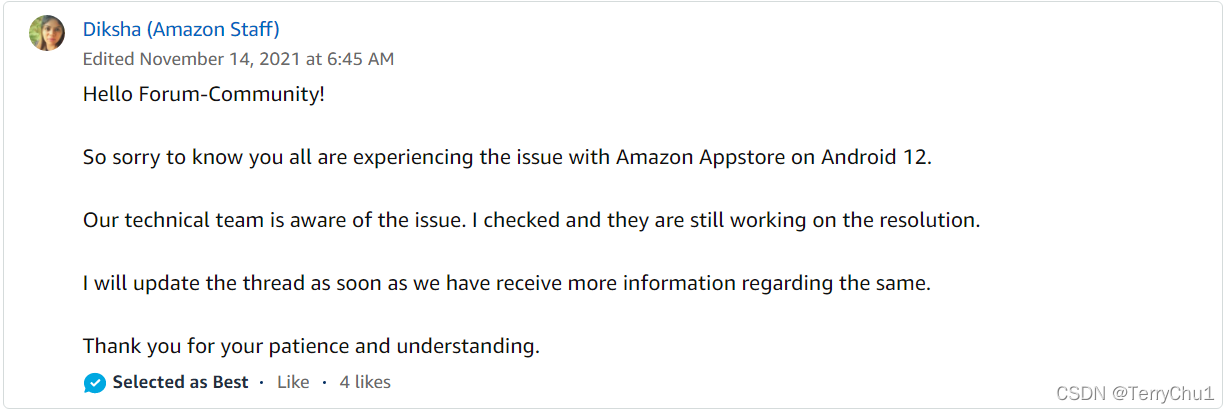This screenshot has width=1230, height=413.
Task: Click the sentence starting So sorry to know
Action: [x=507, y=158]
